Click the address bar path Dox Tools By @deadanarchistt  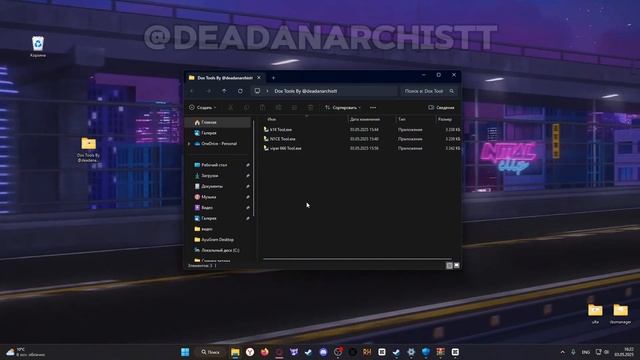tap(306, 91)
